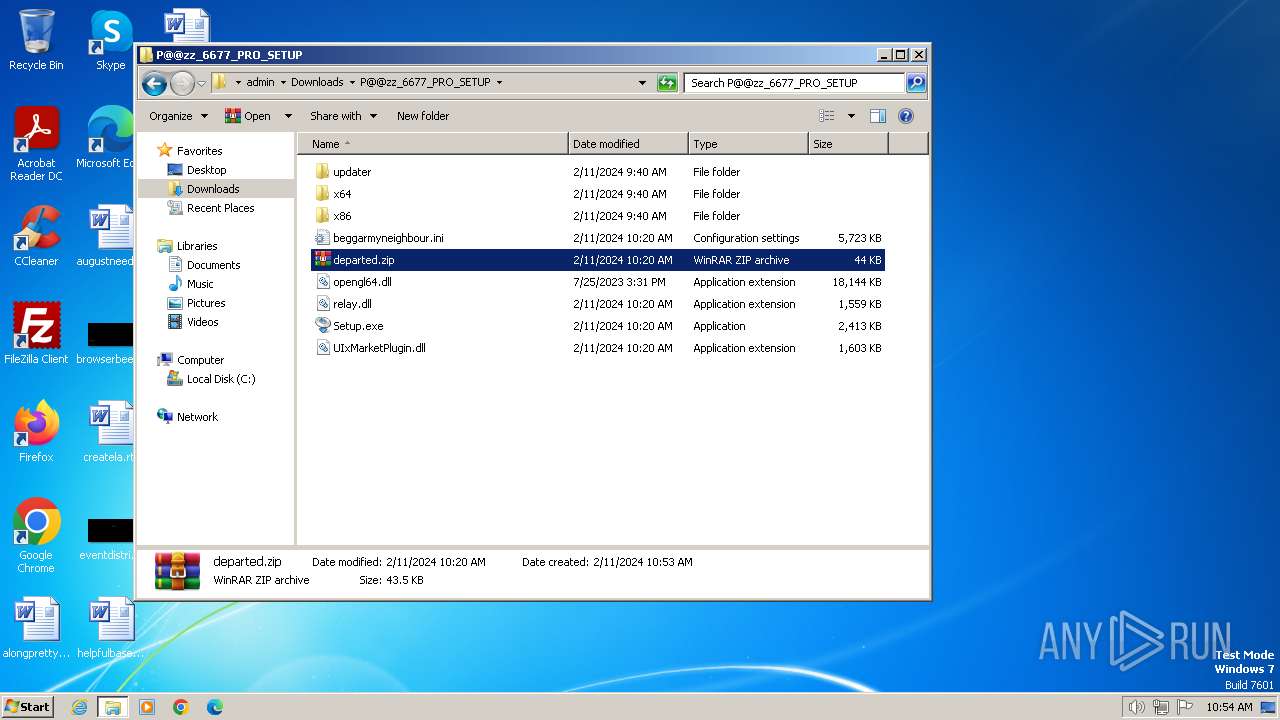Open the Explorer Help icon
This screenshot has height=720, width=1280.
pyautogui.click(x=906, y=116)
